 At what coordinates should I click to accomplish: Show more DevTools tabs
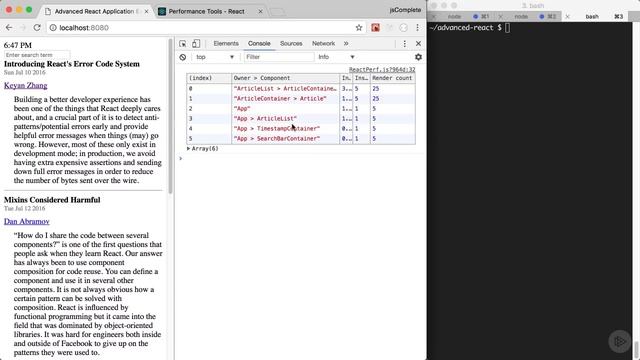click(346, 43)
